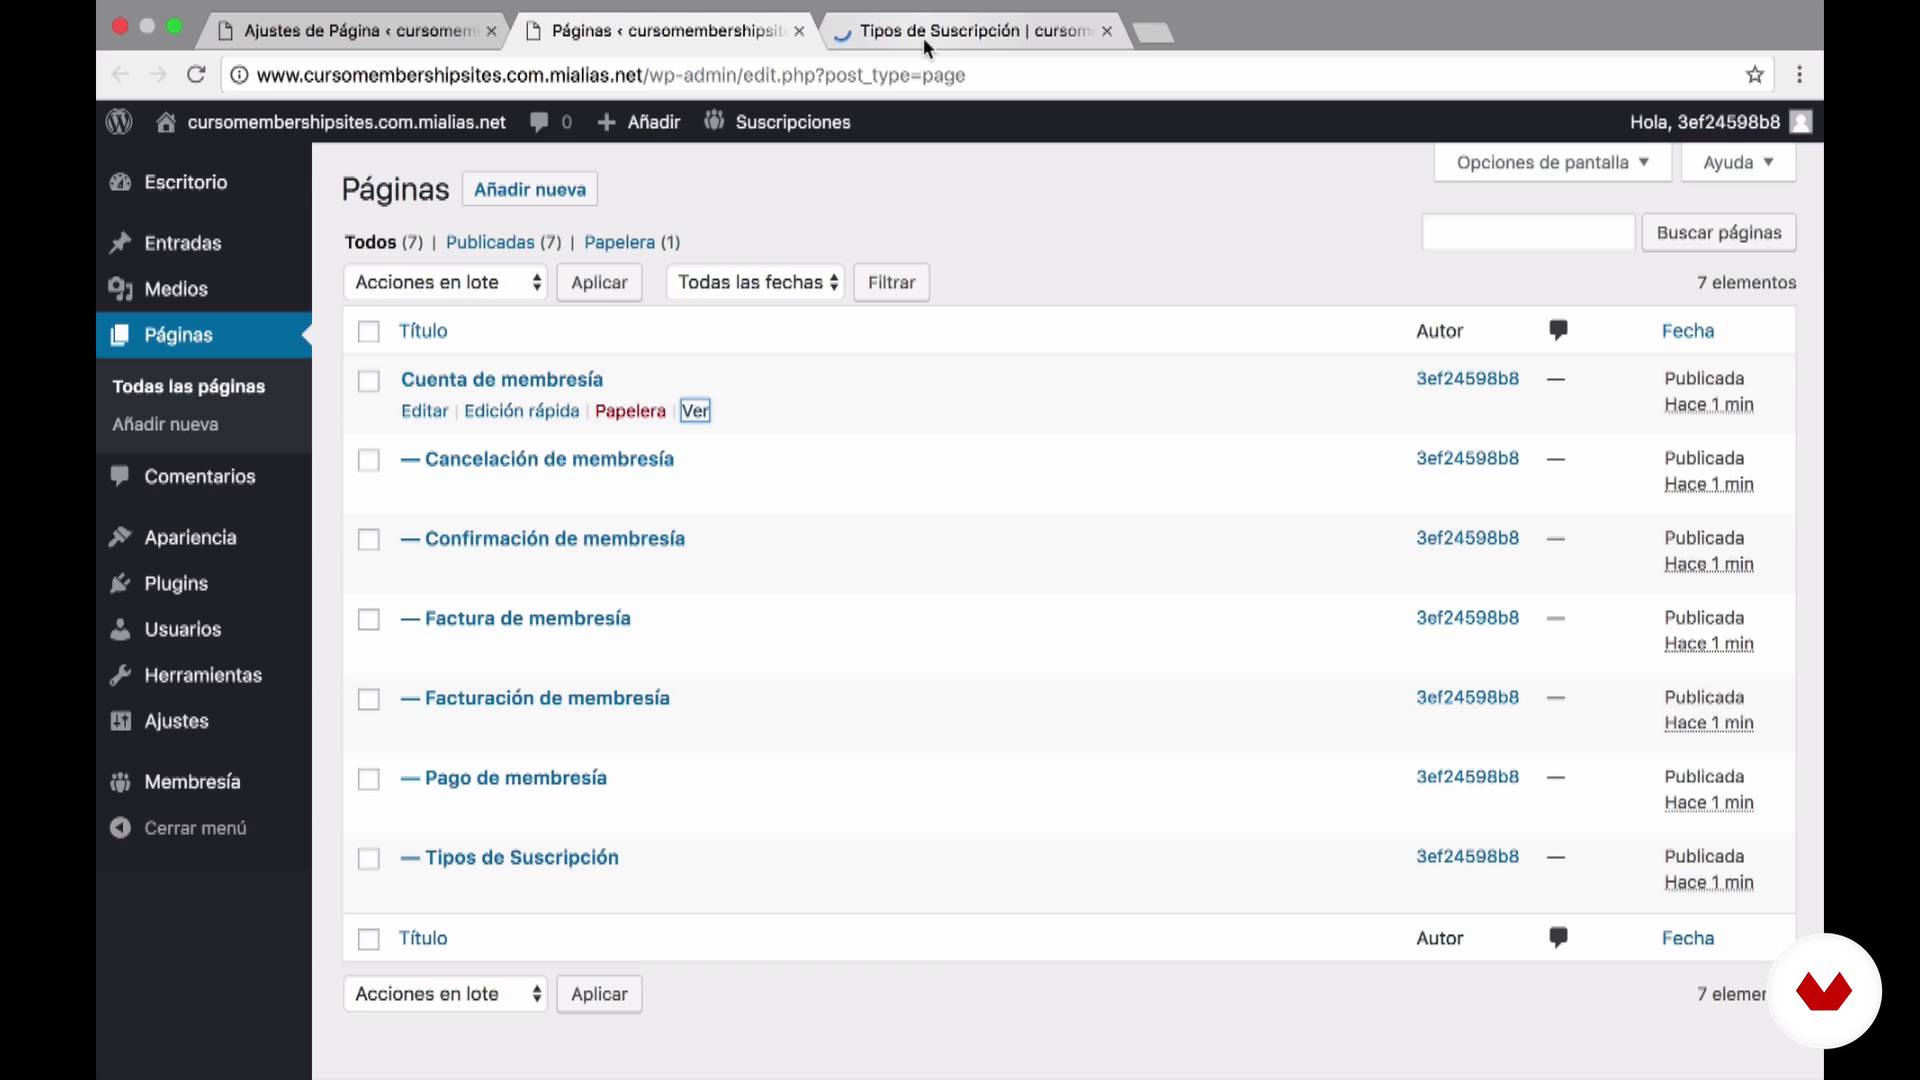Image resolution: width=1920 pixels, height=1080 pixels.
Task: Expand Opciones de pantalla panel
Action: click(x=1552, y=162)
